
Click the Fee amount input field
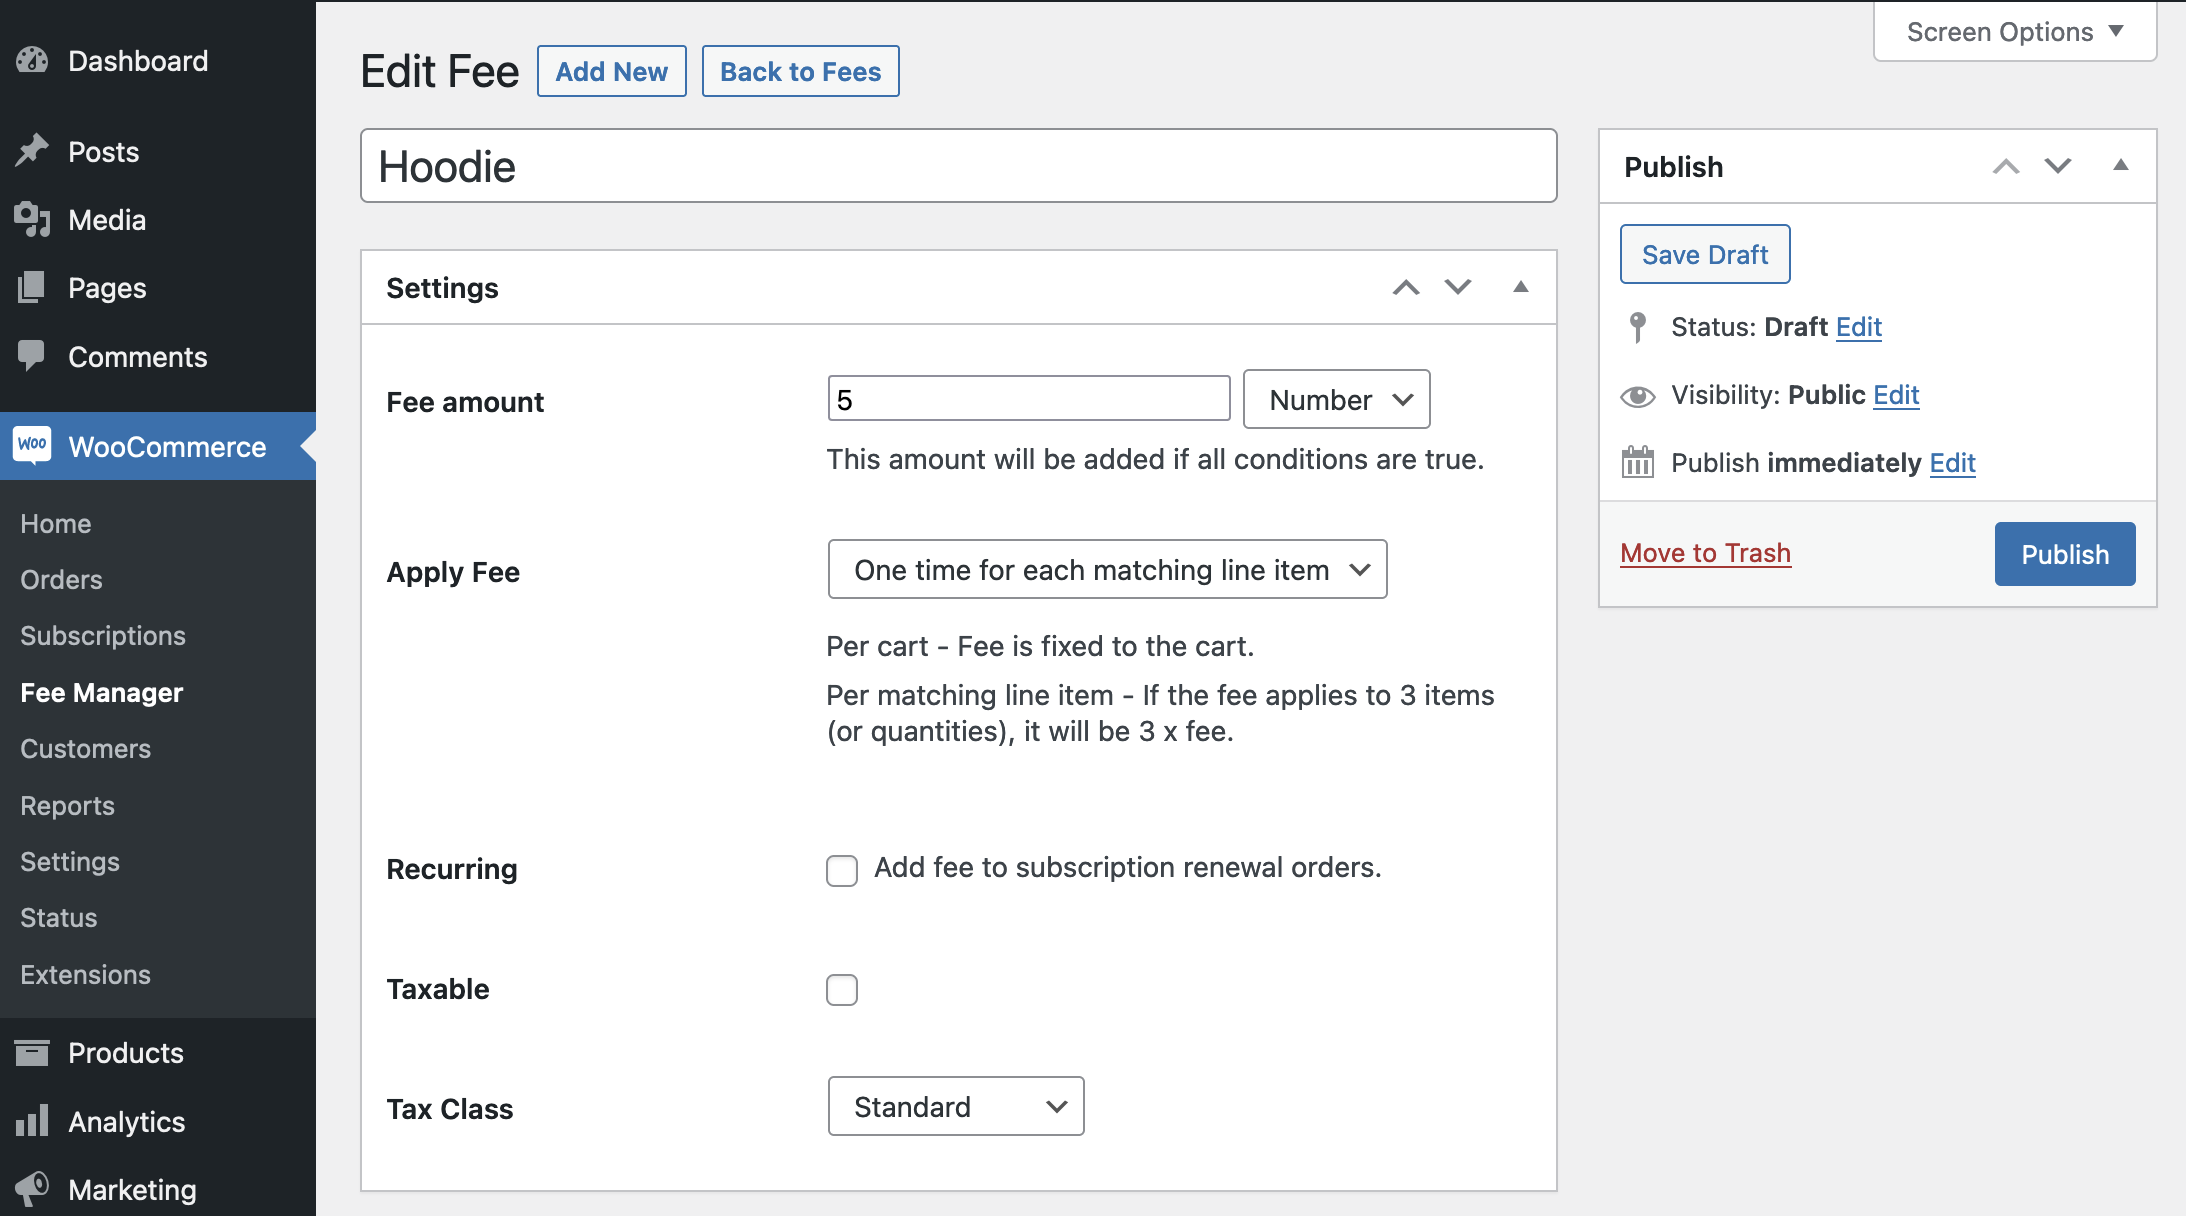(1028, 400)
